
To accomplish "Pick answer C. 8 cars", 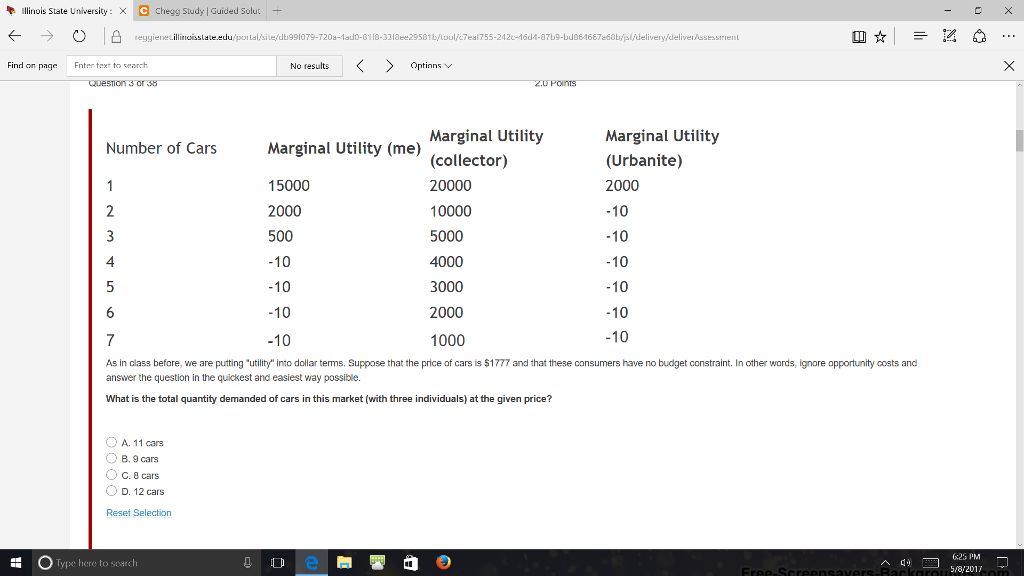I will 111,475.
